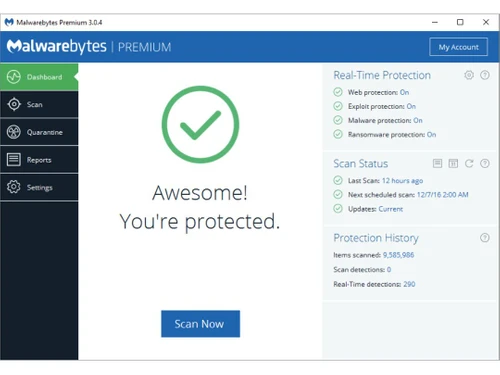Toggle Malware protection On link

(418, 120)
